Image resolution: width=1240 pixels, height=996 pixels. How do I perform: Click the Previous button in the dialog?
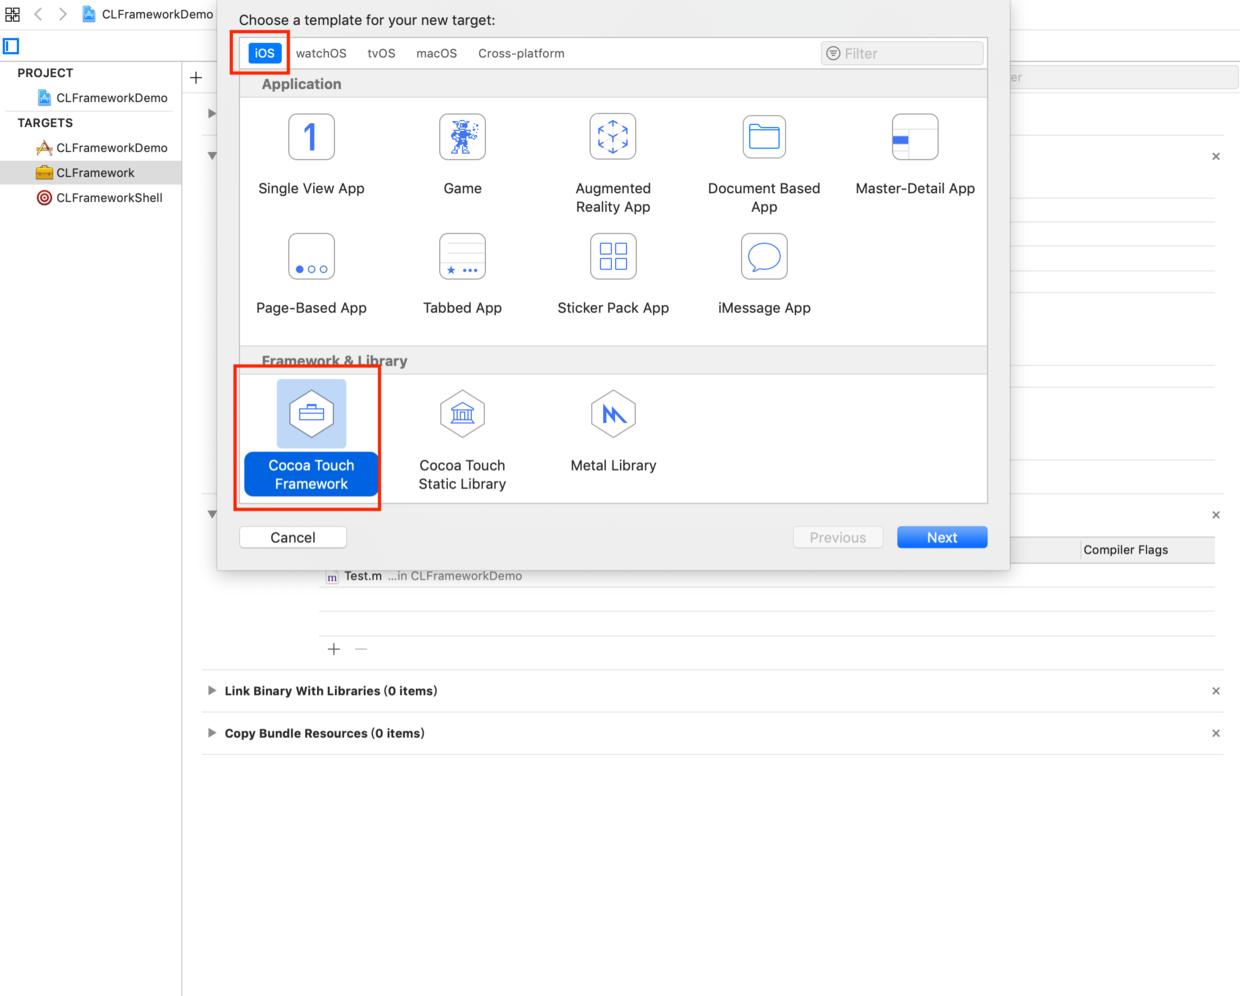point(838,537)
